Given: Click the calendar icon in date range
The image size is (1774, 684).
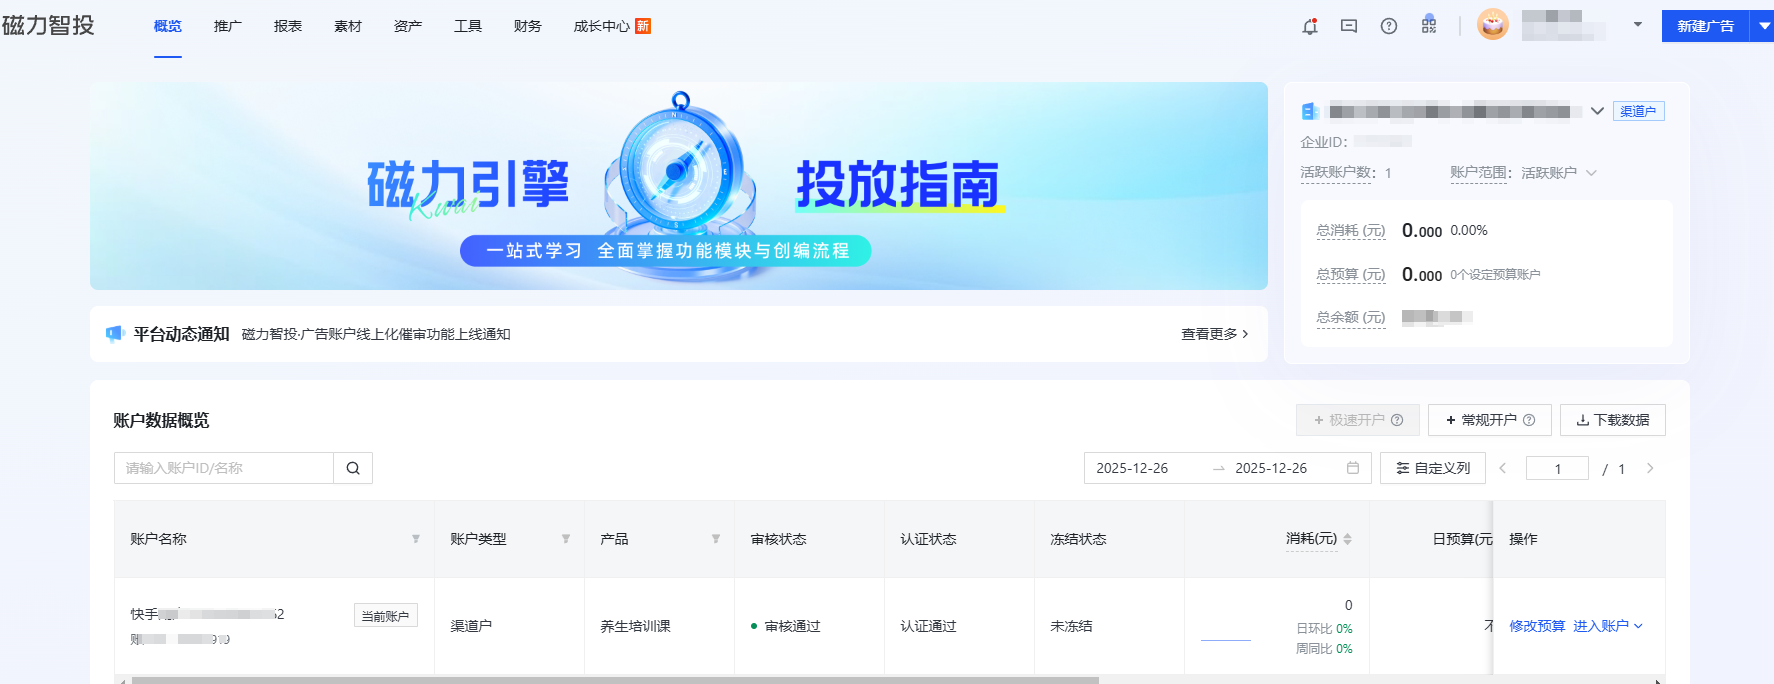Looking at the screenshot, I should 1353,468.
